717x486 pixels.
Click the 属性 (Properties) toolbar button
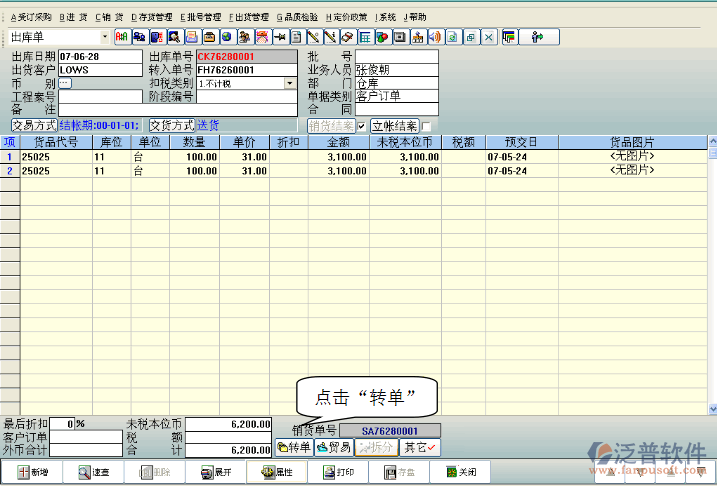point(276,472)
